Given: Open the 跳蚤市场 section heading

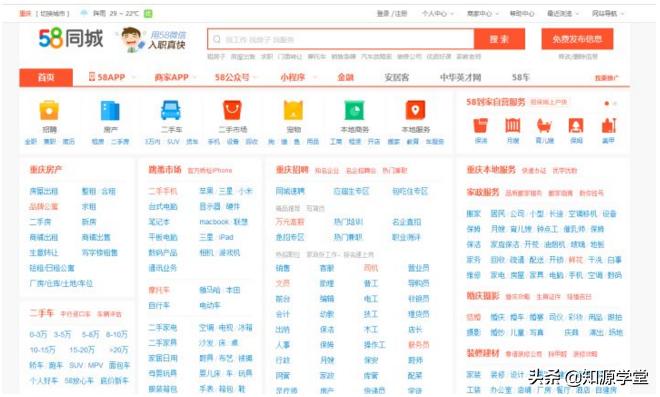Looking at the screenshot, I should pyautogui.click(x=165, y=170).
